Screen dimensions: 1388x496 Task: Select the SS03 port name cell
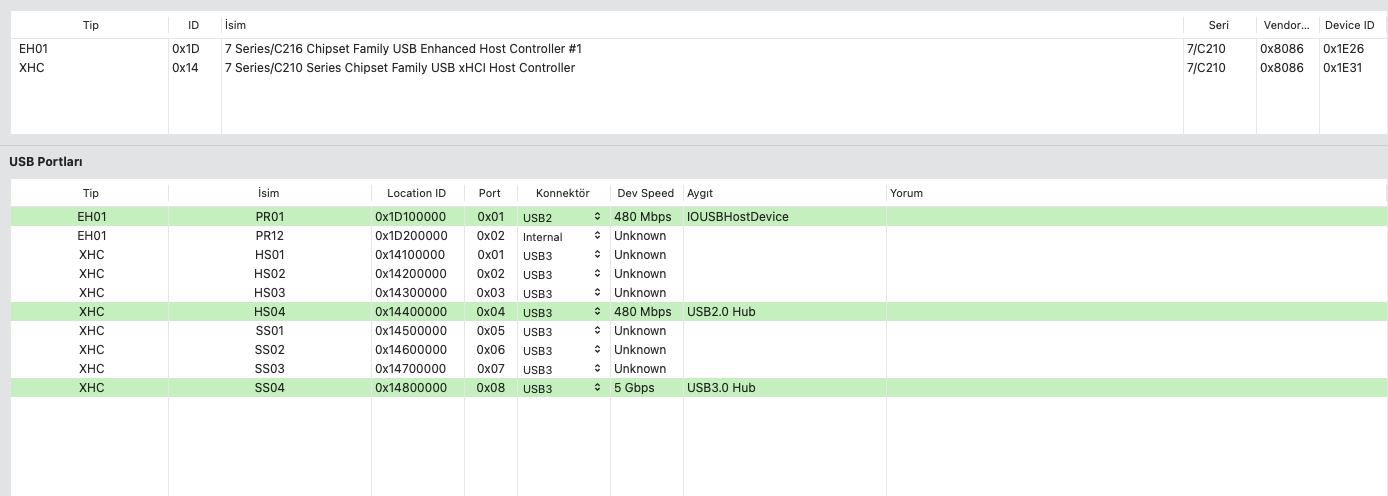(270, 369)
